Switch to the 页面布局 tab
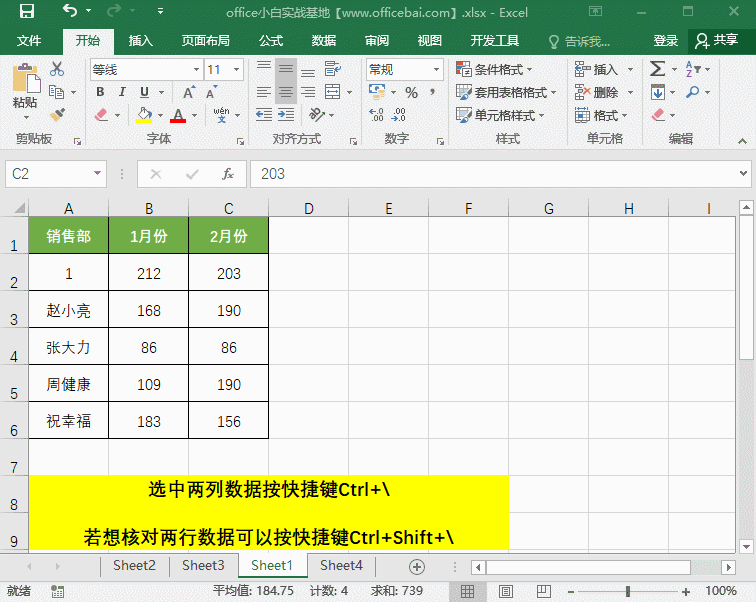The height and width of the screenshot is (602, 756). coord(206,41)
